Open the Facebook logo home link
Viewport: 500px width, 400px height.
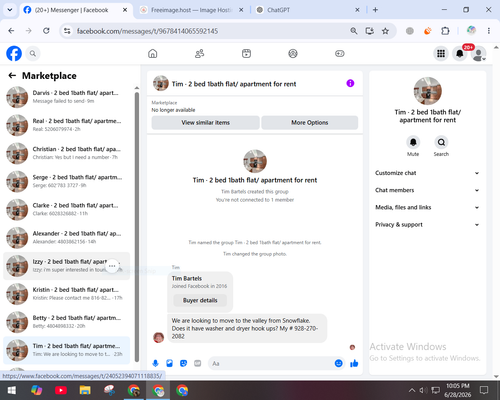click(14, 53)
